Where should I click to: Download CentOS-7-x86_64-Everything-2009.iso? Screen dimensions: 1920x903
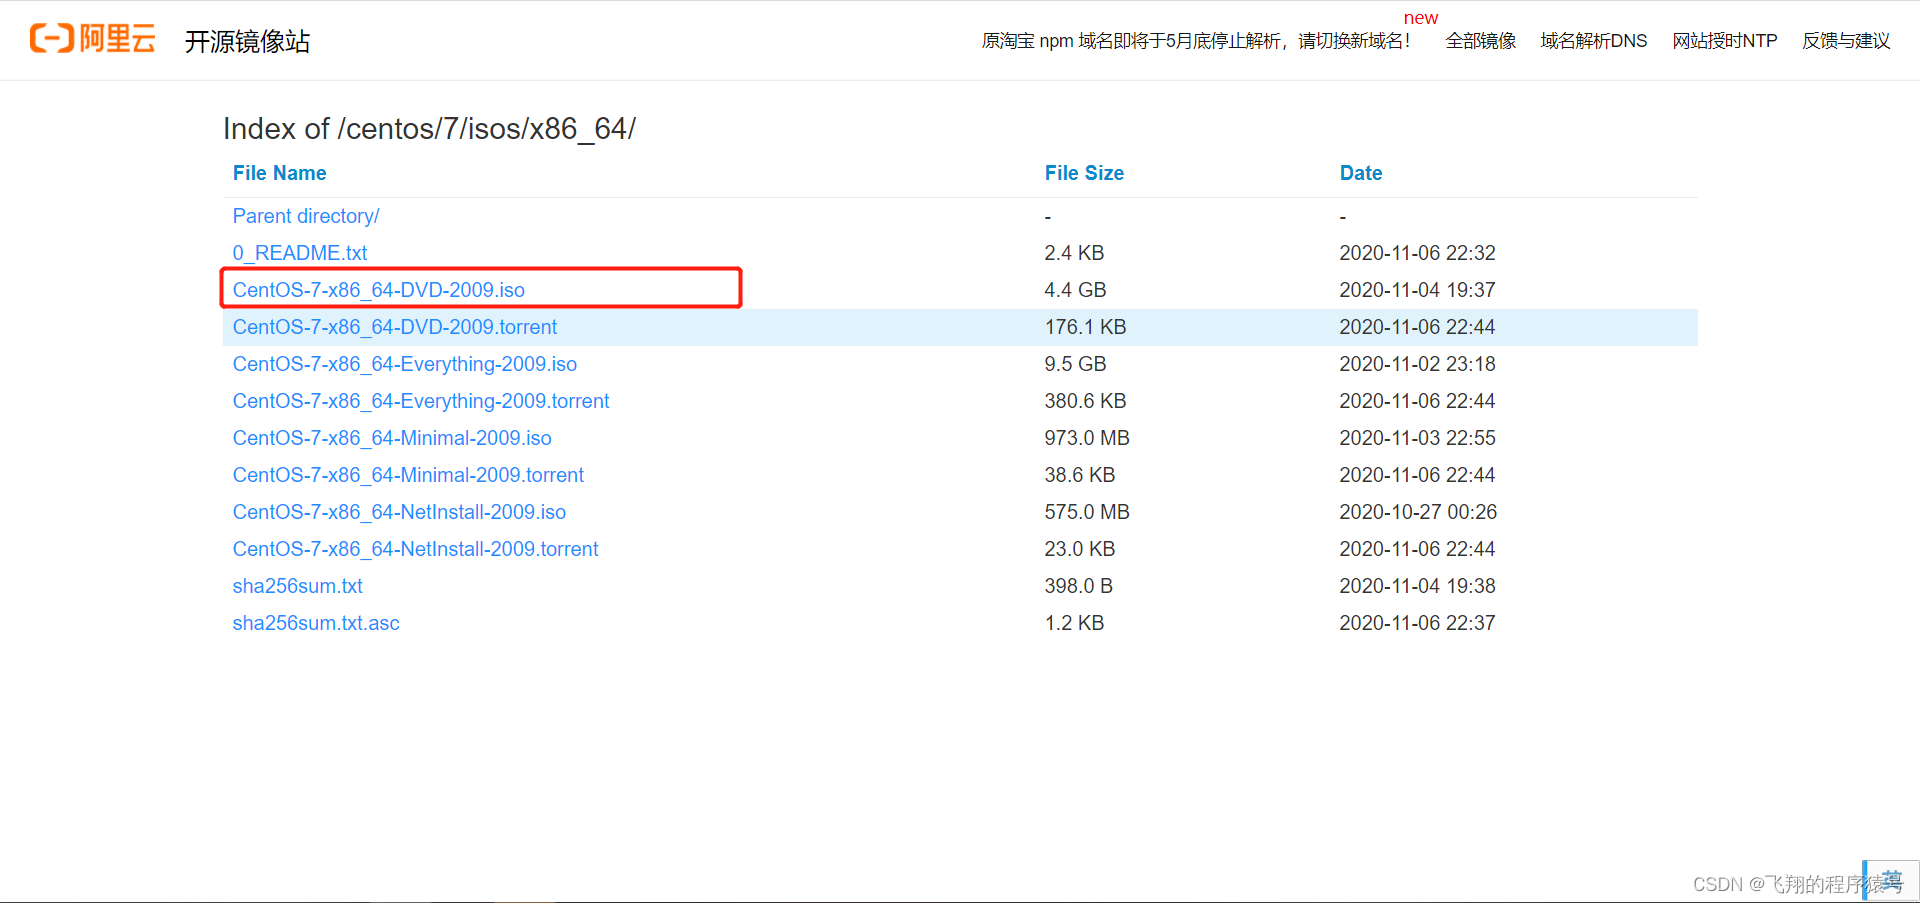(x=405, y=364)
